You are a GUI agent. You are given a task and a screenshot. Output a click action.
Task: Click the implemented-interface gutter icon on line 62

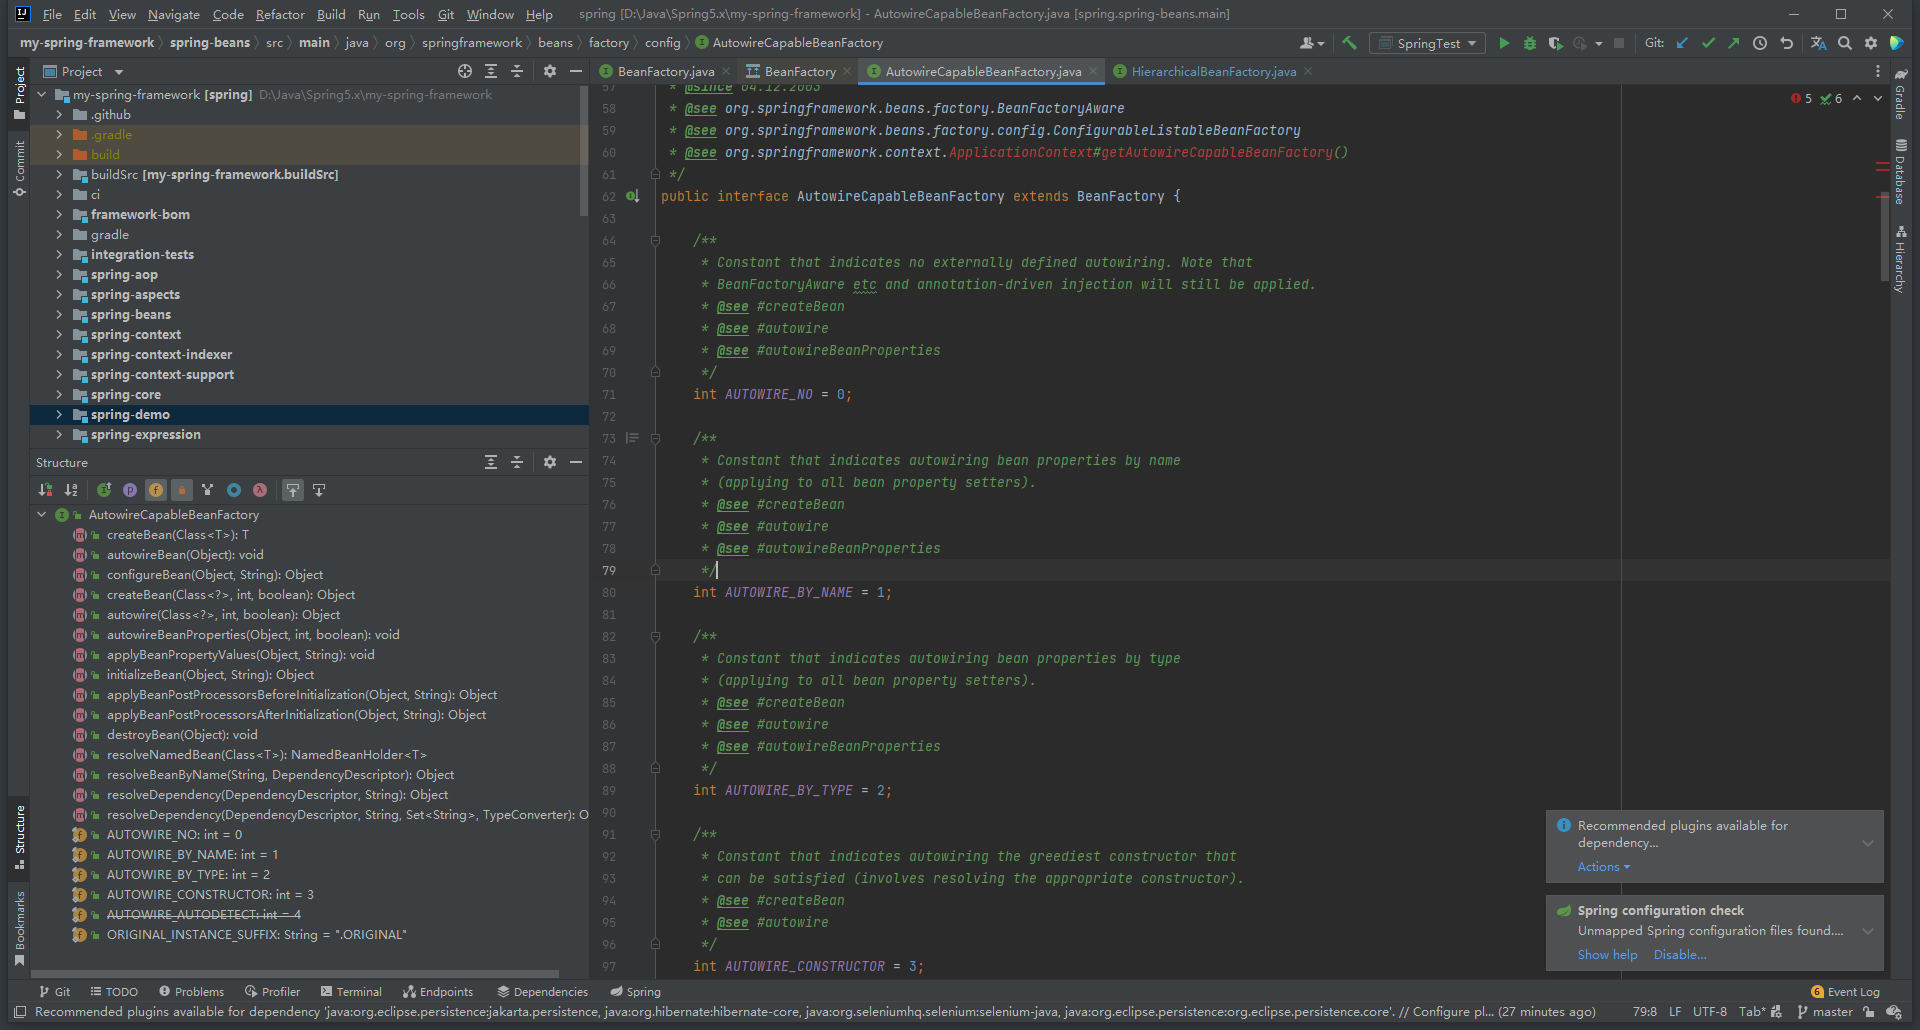coord(632,196)
